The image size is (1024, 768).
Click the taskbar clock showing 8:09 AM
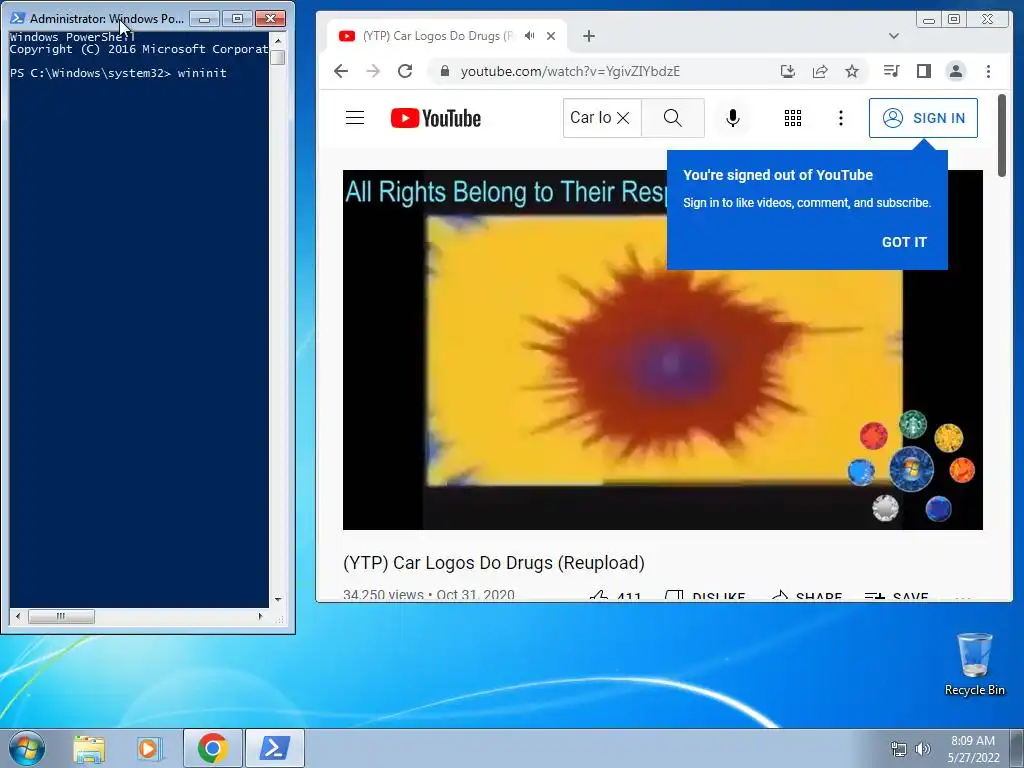[x=973, y=749]
